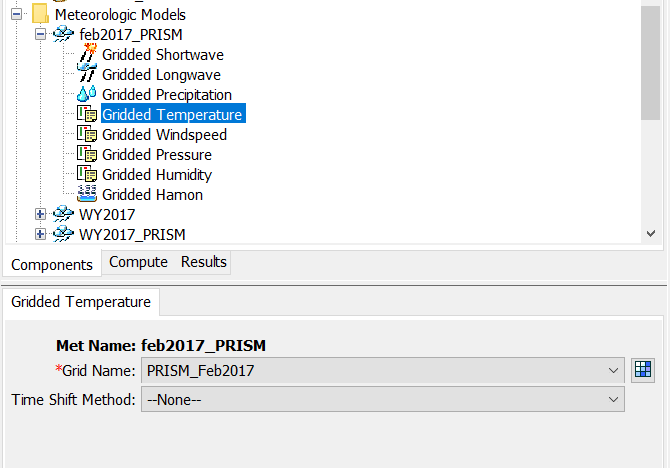Select the Components tab
Image resolution: width=670 pixels, height=468 pixels.
point(52,264)
